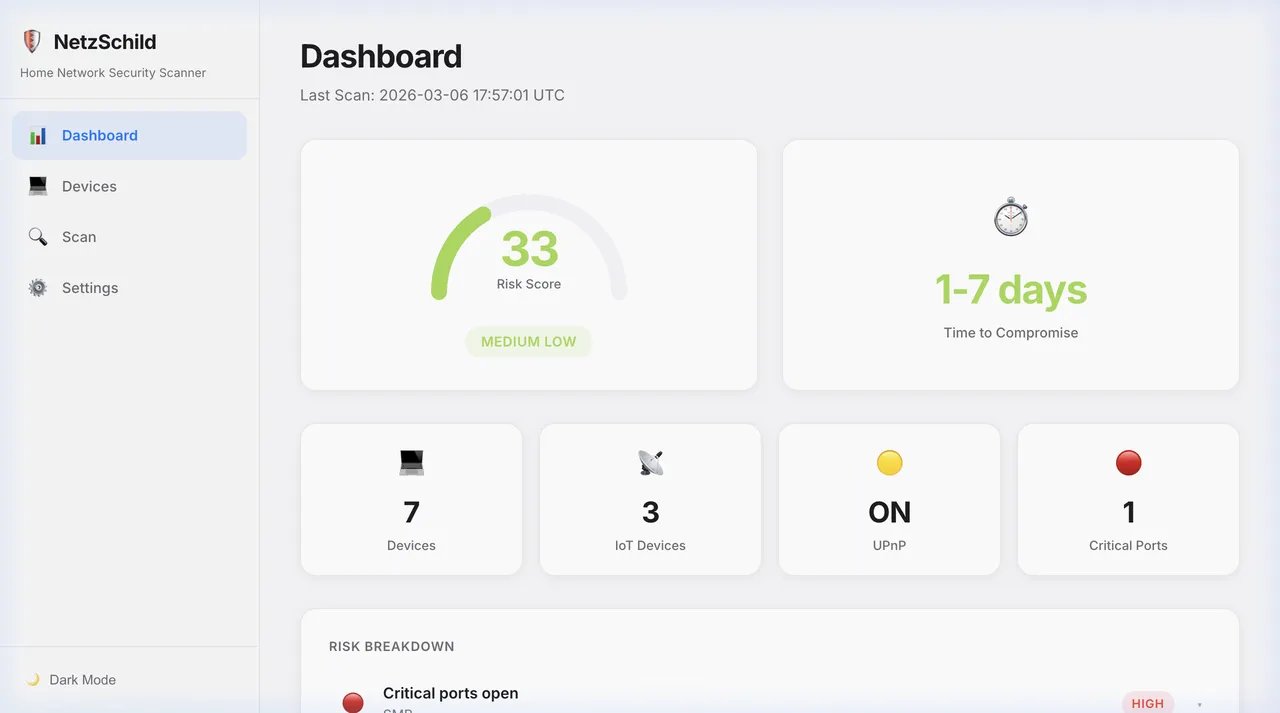Viewport: 1280px width, 713px height.
Task: Click the Critical ports open title
Action: click(450, 693)
